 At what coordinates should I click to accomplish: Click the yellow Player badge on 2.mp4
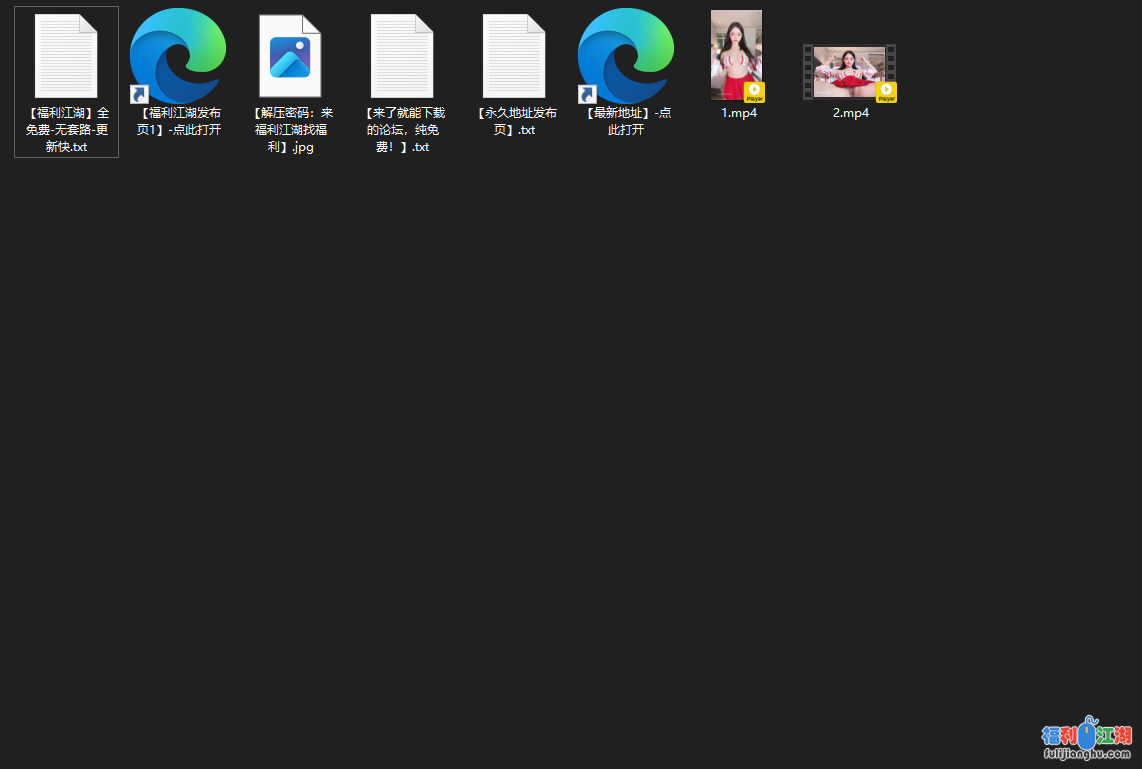(886, 92)
